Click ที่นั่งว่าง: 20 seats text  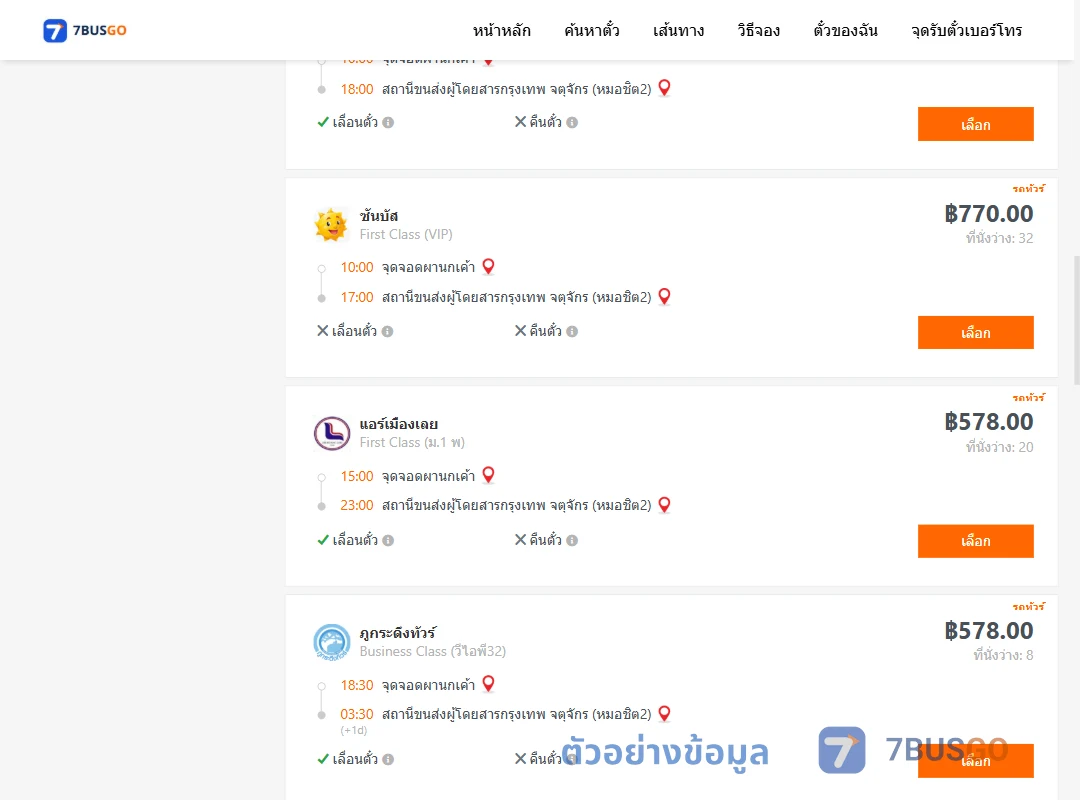click(999, 447)
